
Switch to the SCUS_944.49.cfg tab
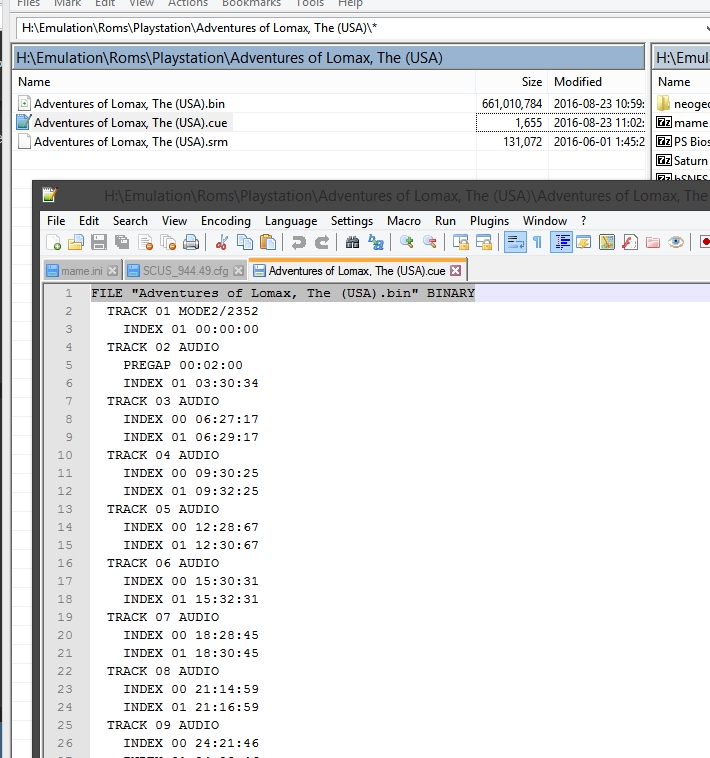[185, 271]
